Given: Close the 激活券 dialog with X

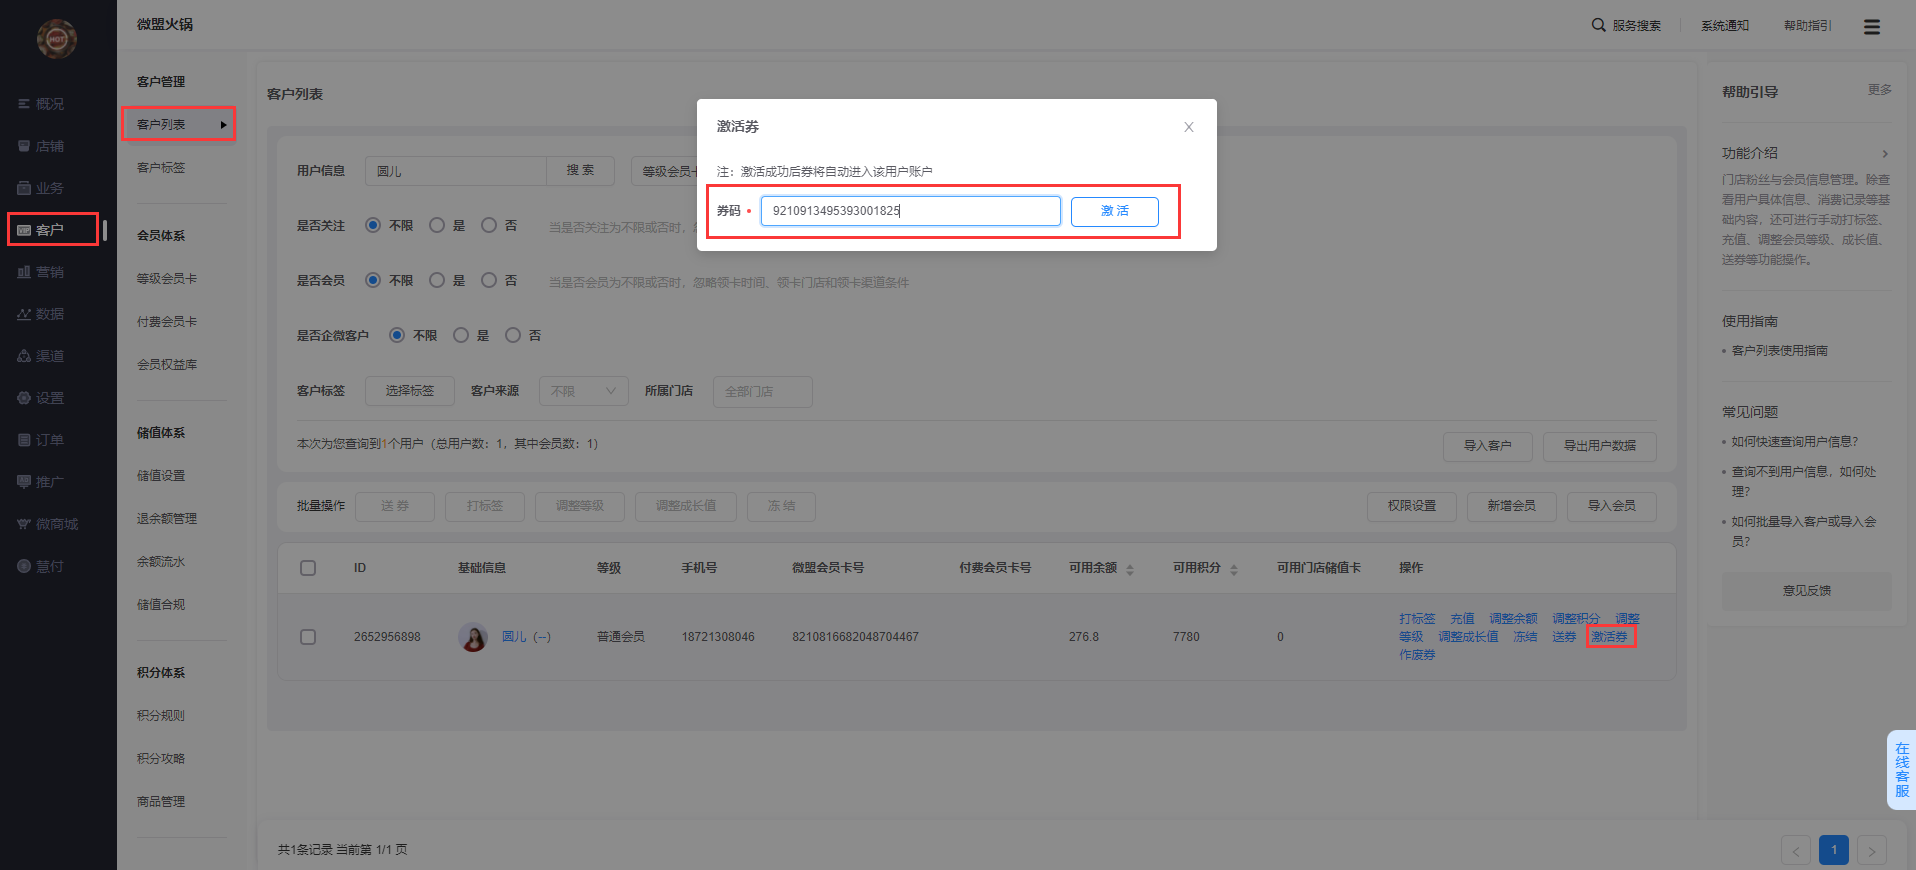Looking at the screenshot, I should [x=1188, y=127].
